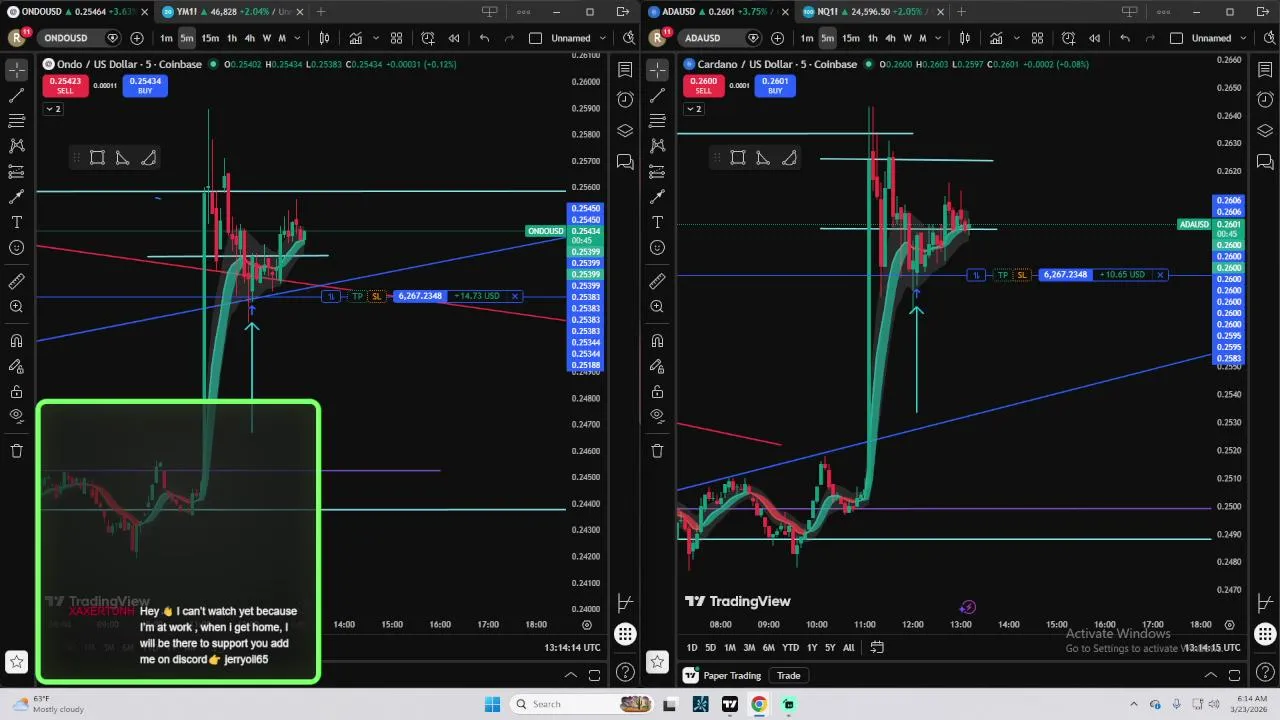Start bar replay in ONDOUSD window
Screen dimensions: 1280x720
click(454, 38)
